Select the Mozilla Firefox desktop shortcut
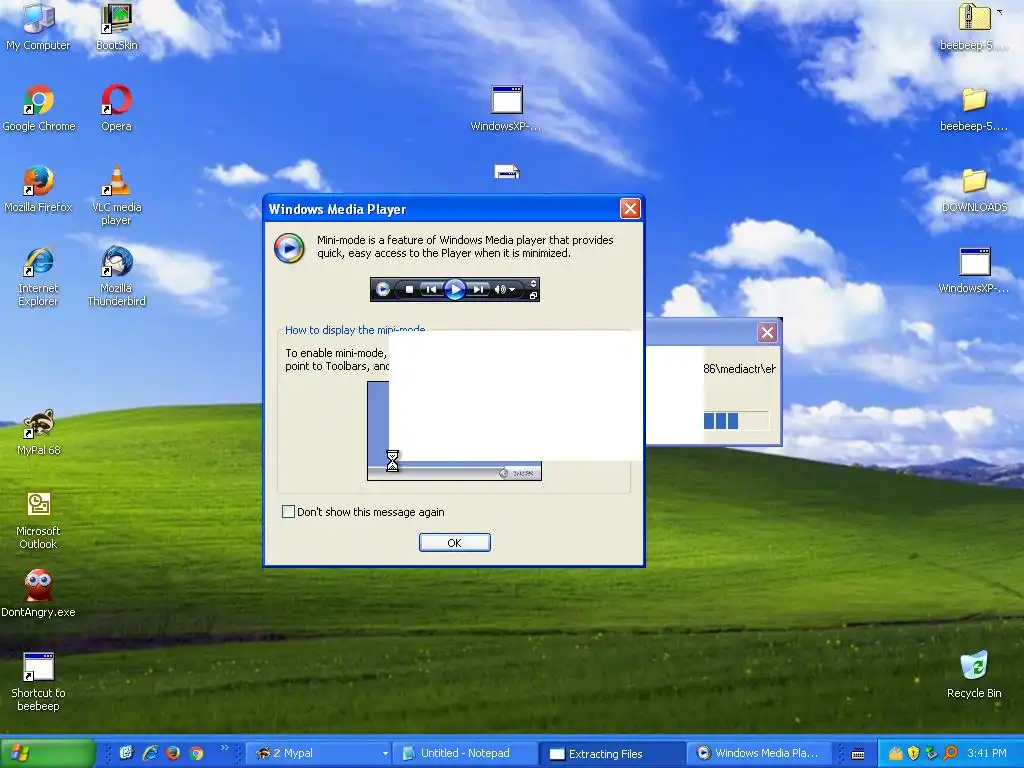The image size is (1024, 768). [x=38, y=189]
